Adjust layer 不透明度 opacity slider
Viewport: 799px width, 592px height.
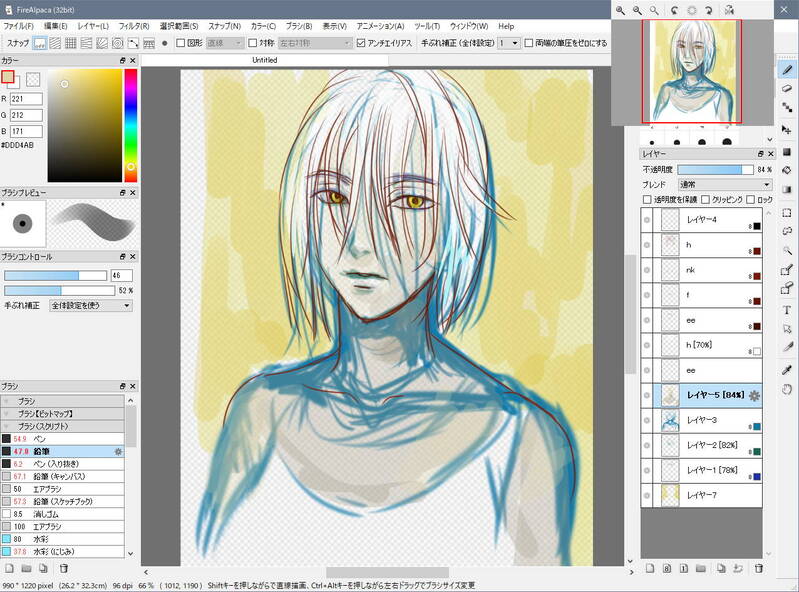[x=715, y=170]
